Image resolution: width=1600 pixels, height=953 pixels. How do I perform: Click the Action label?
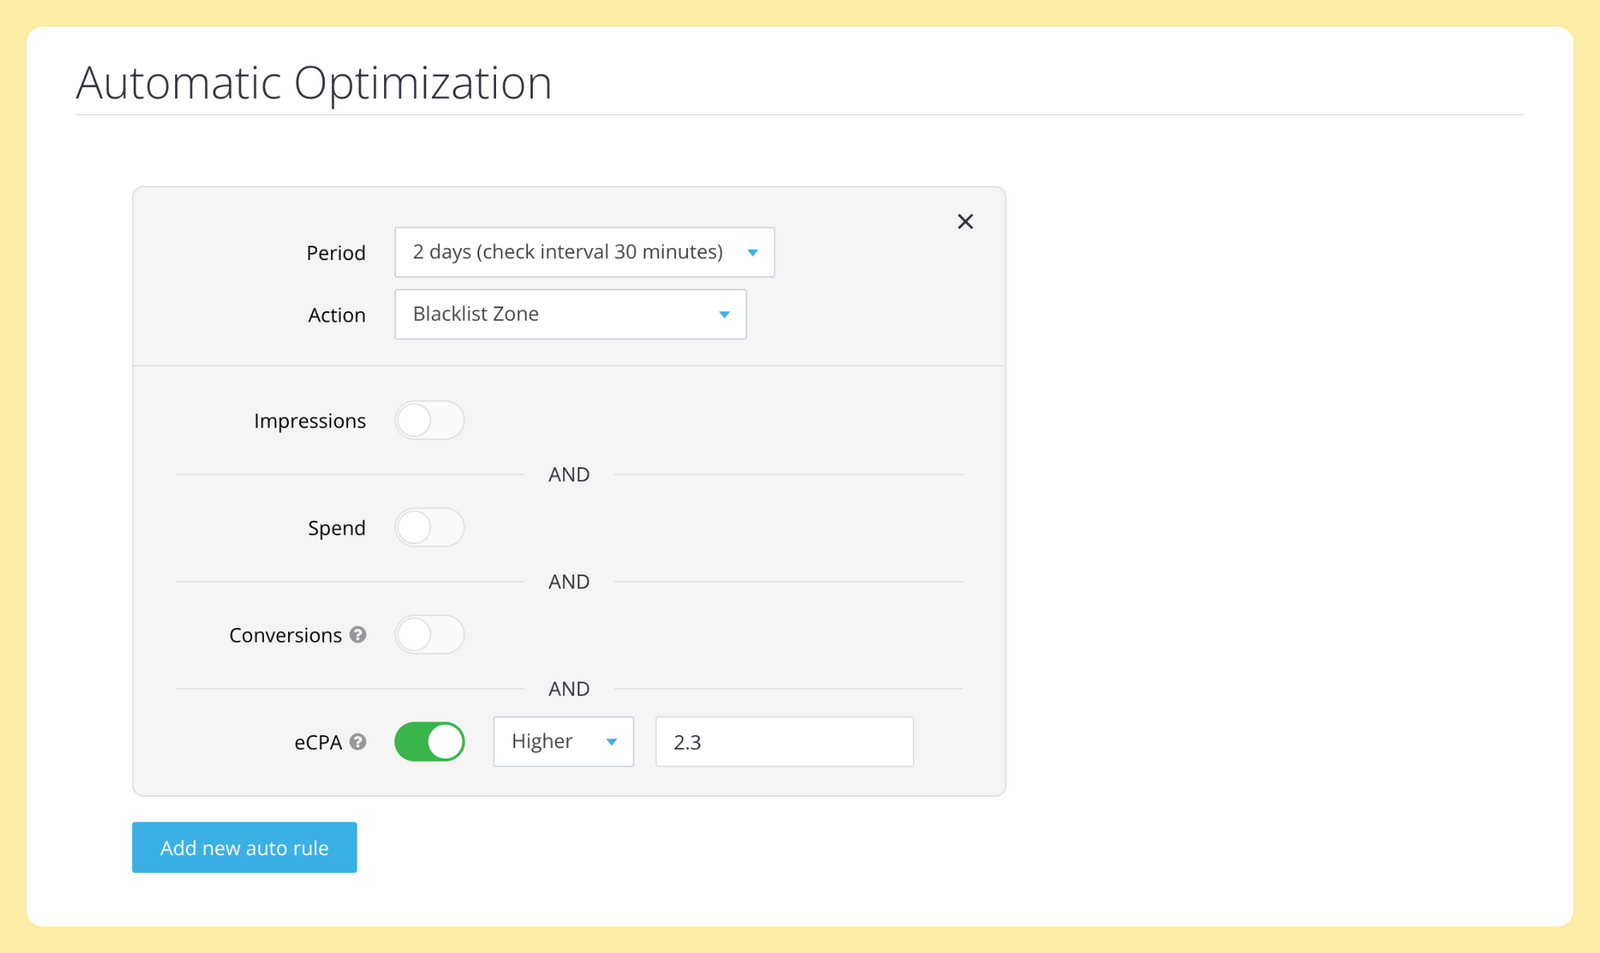[337, 315]
